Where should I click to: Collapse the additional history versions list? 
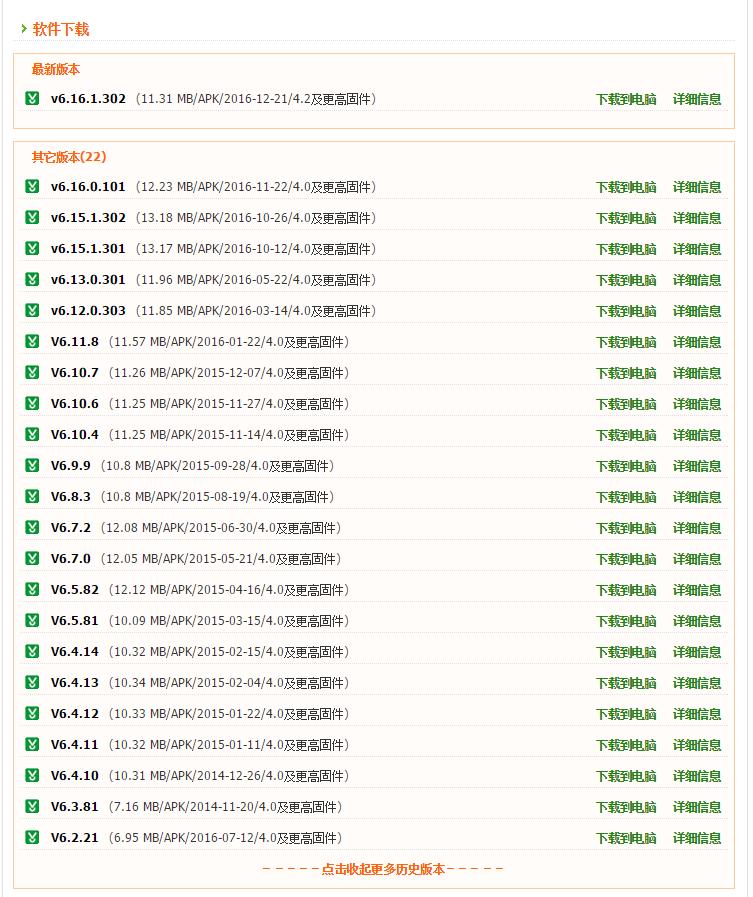[383, 869]
